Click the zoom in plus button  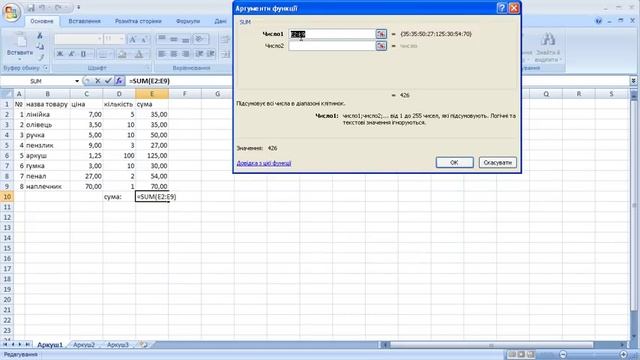coord(623,354)
